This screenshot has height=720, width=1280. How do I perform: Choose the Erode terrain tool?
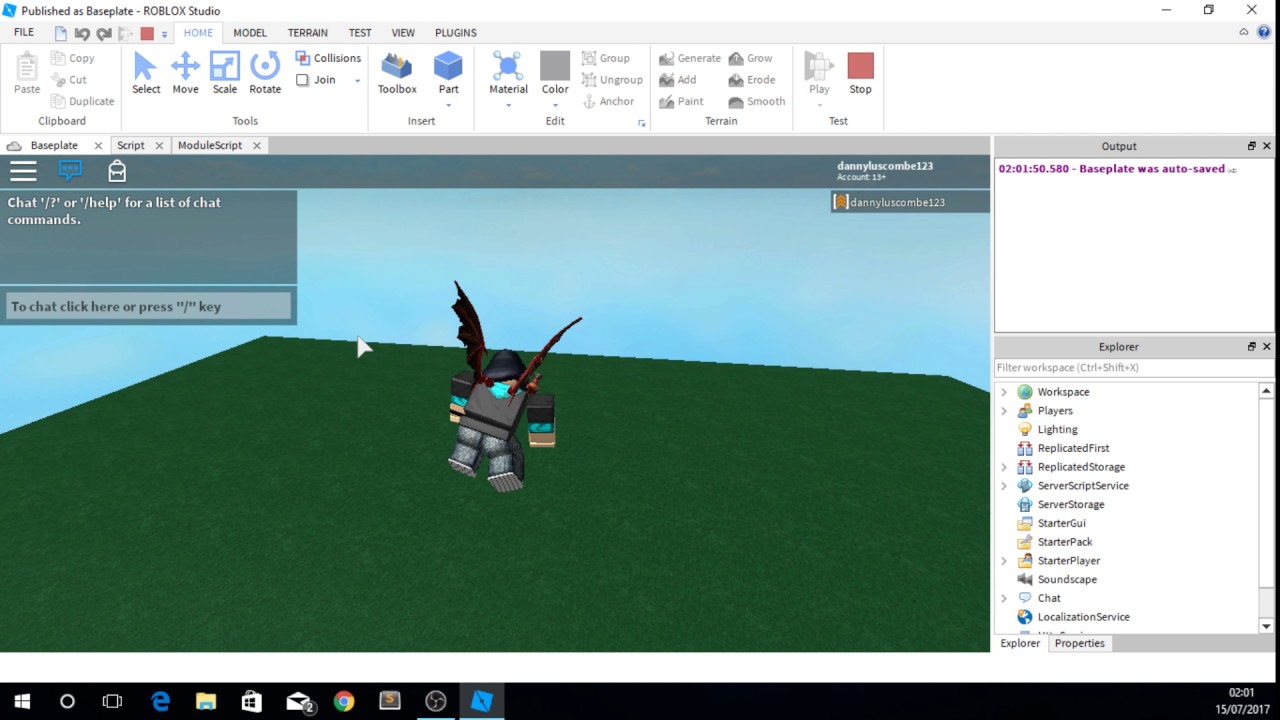coord(752,80)
